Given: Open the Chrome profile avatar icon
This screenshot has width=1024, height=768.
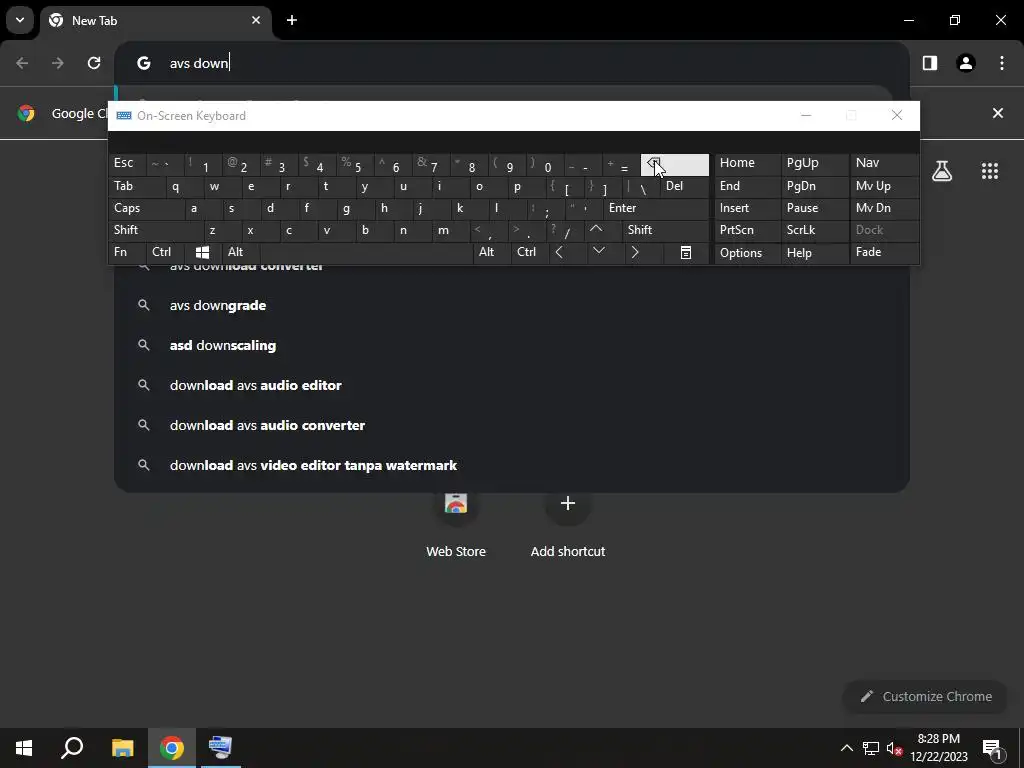Looking at the screenshot, I should point(966,63).
